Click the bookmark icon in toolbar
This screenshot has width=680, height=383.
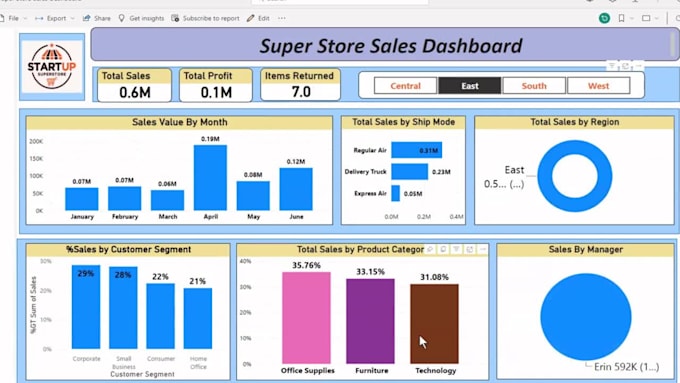pos(621,18)
